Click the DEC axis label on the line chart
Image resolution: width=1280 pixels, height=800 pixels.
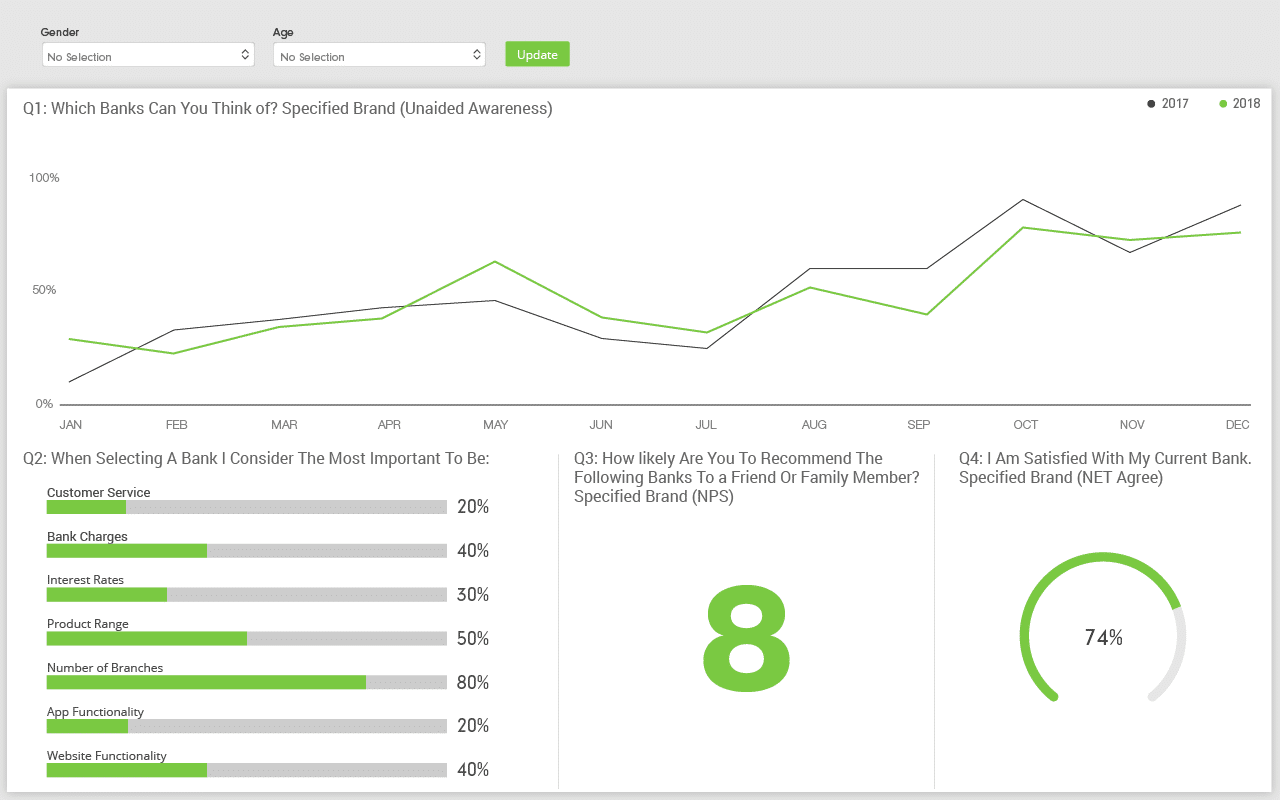pos(1238,424)
